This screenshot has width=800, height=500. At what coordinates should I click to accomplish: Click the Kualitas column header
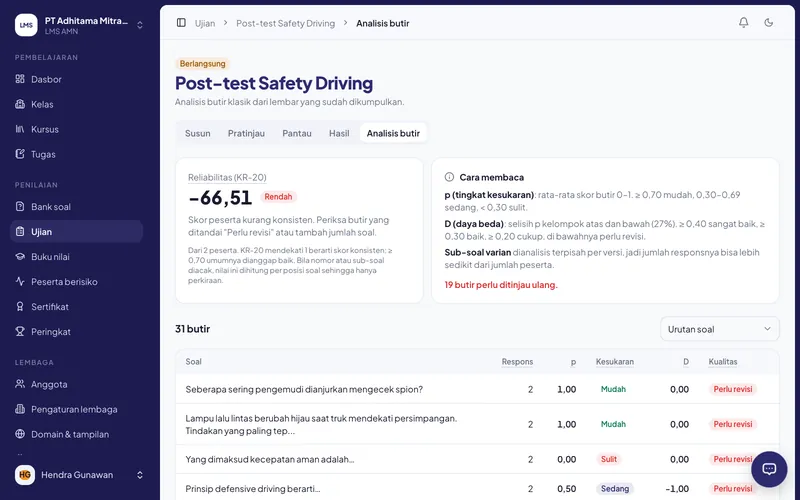[x=723, y=361]
